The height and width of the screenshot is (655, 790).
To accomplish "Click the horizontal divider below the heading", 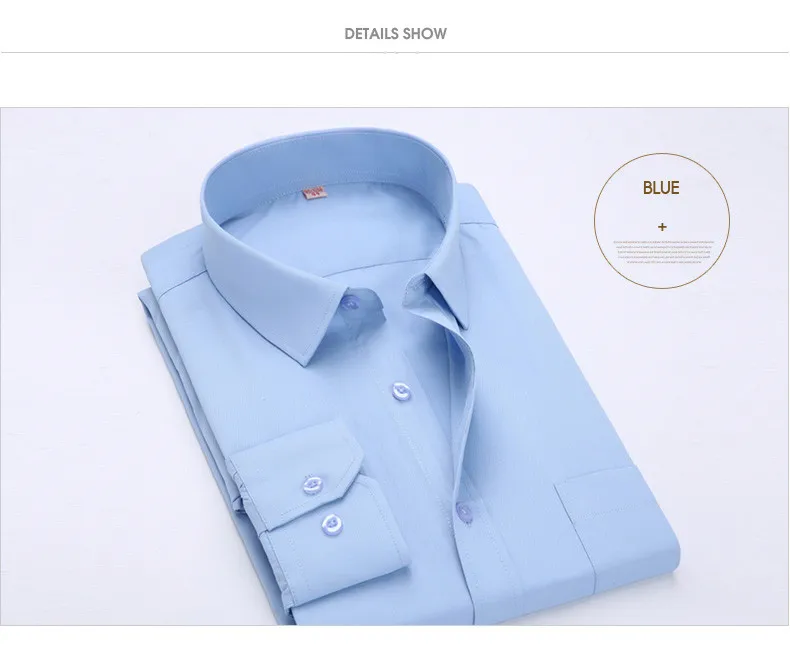I will tap(394, 52).
